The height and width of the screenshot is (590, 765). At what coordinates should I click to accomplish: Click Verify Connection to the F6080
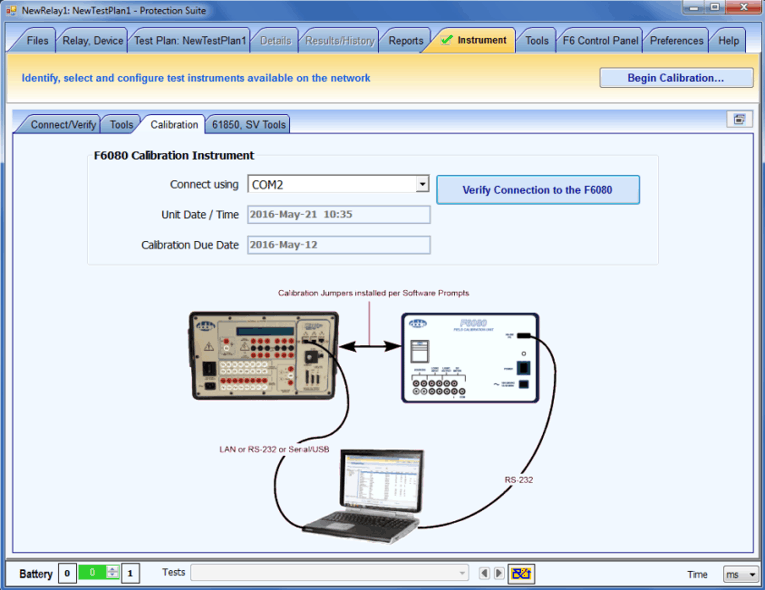pos(537,190)
